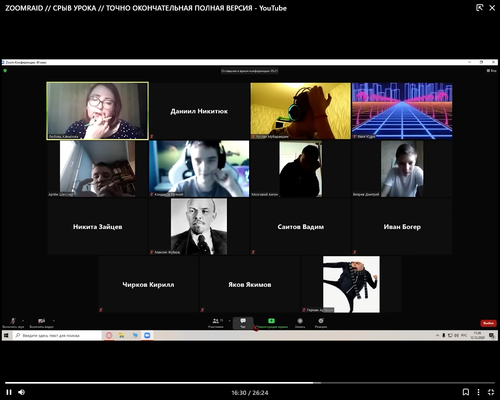
Task: Bookmark this video with the bookmark icon
Action: (x=466, y=392)
